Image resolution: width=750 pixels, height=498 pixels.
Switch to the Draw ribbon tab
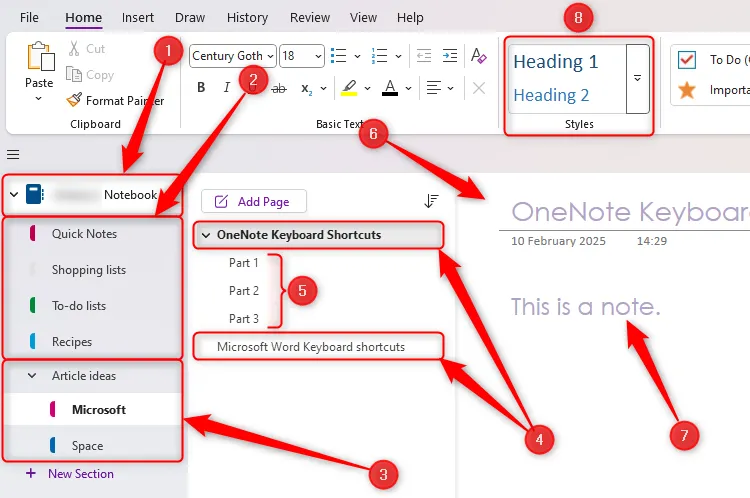coord(190,18)
